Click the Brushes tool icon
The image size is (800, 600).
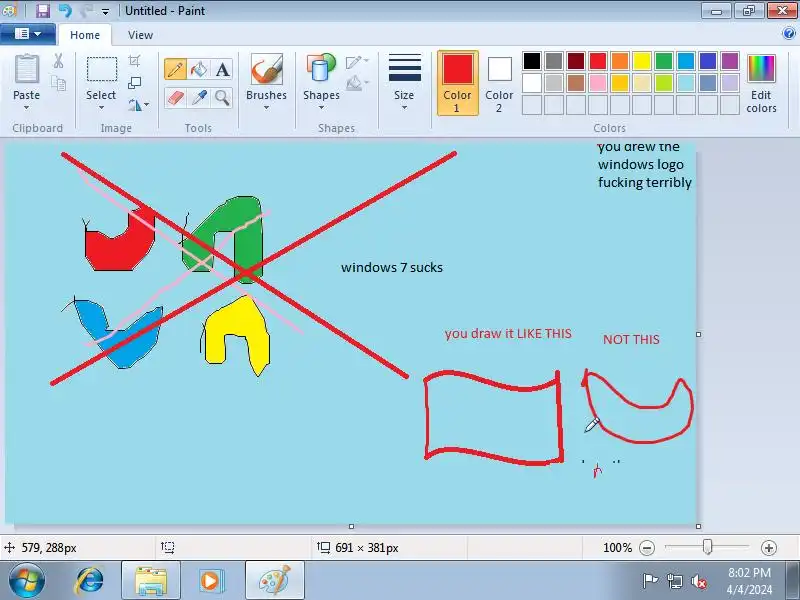pyautogui.click(x=266, y=69)
